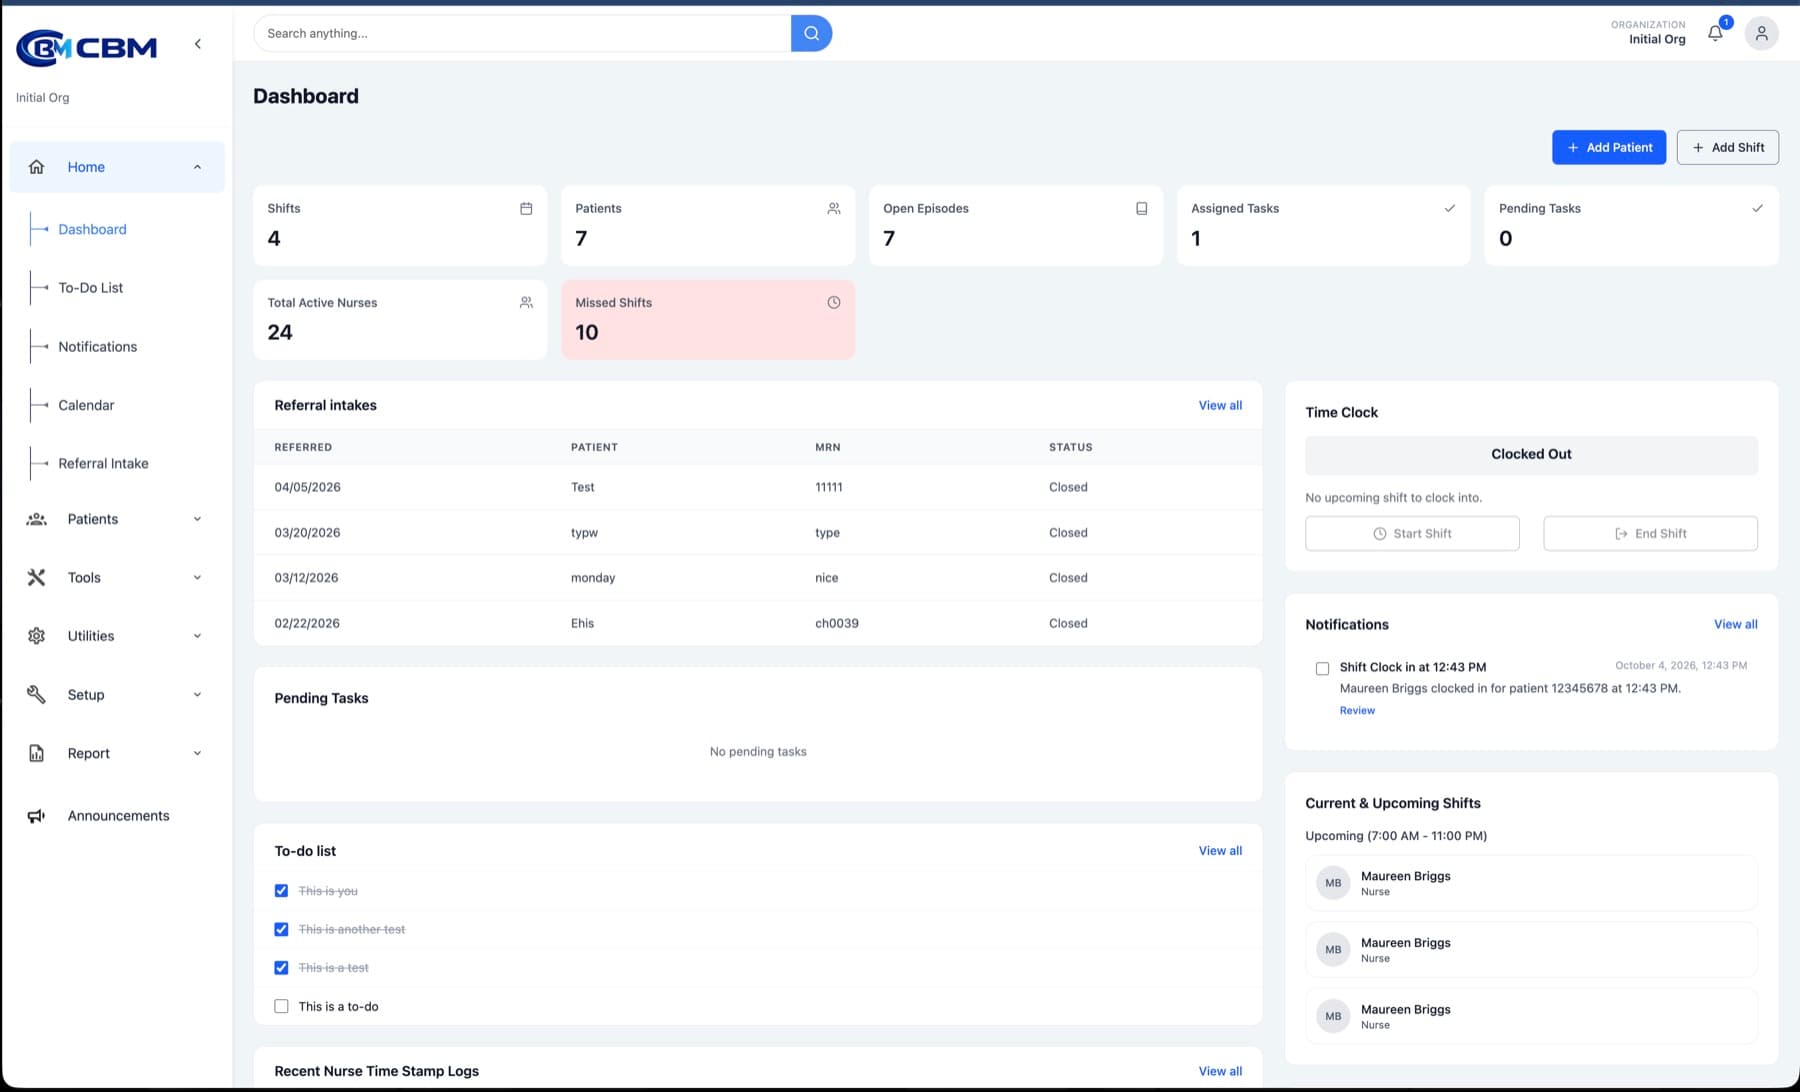Click Review link on Shift Clock notification
Image resolution: width=1800 pixels, height=1092 pixels.
(1357, 710)
